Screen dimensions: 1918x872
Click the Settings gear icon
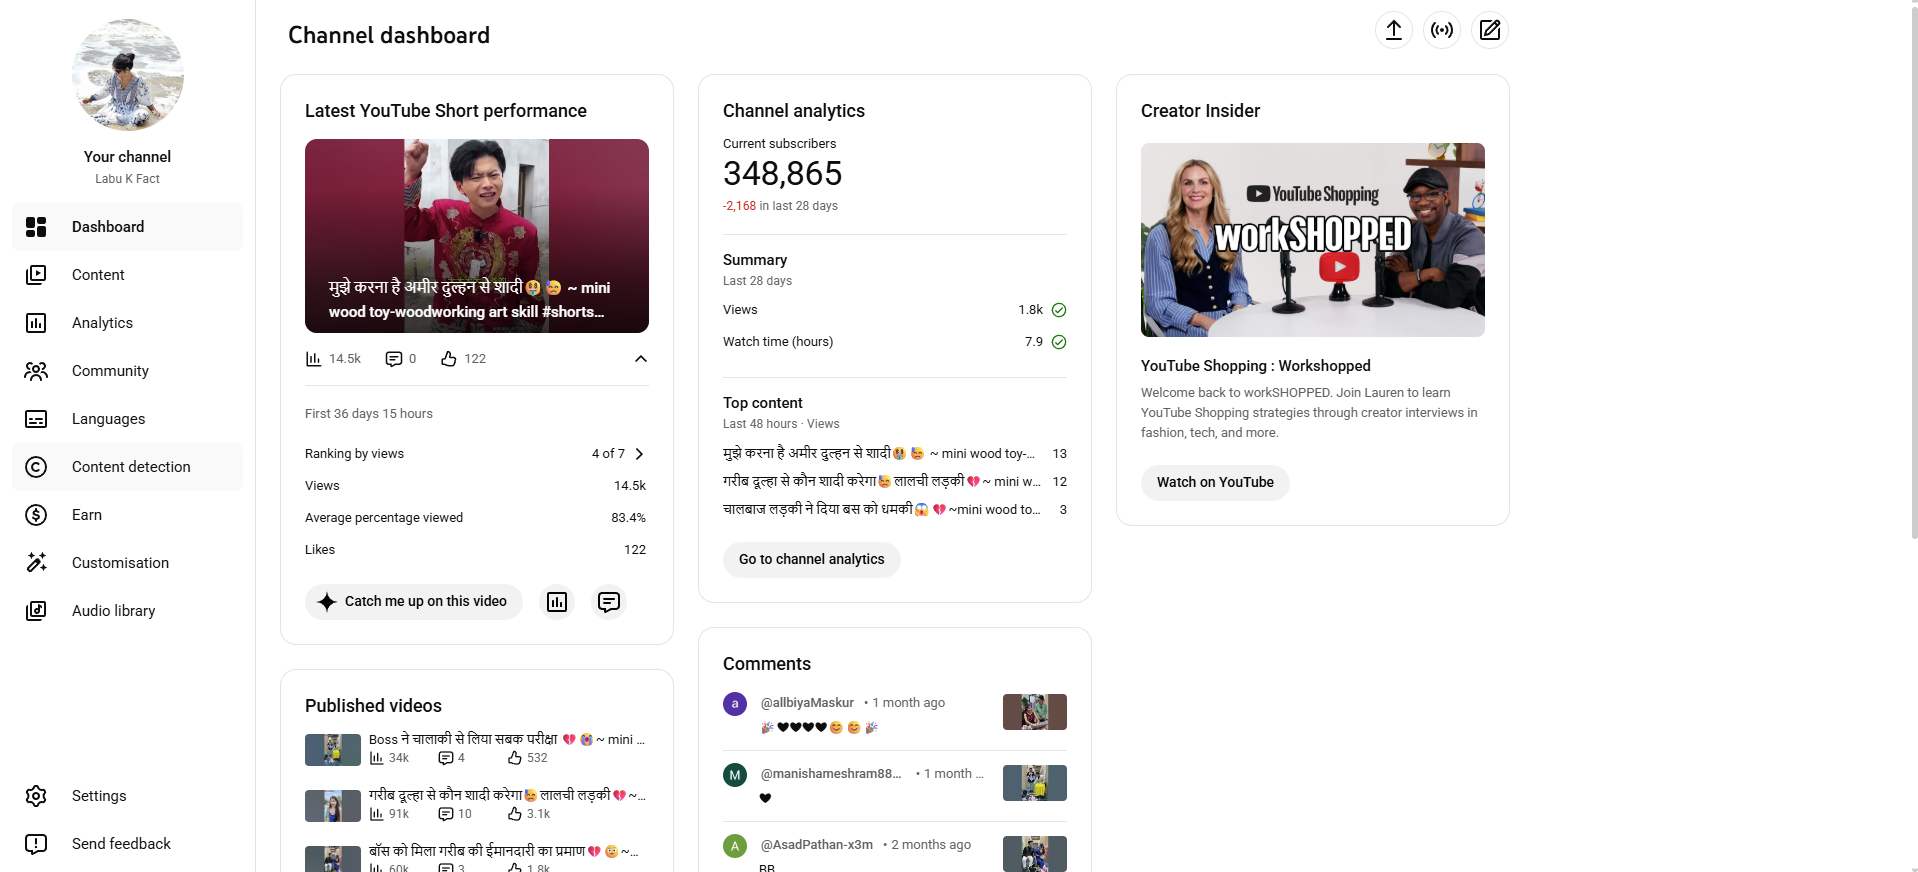pyautogui.click(x=36, y=796)
